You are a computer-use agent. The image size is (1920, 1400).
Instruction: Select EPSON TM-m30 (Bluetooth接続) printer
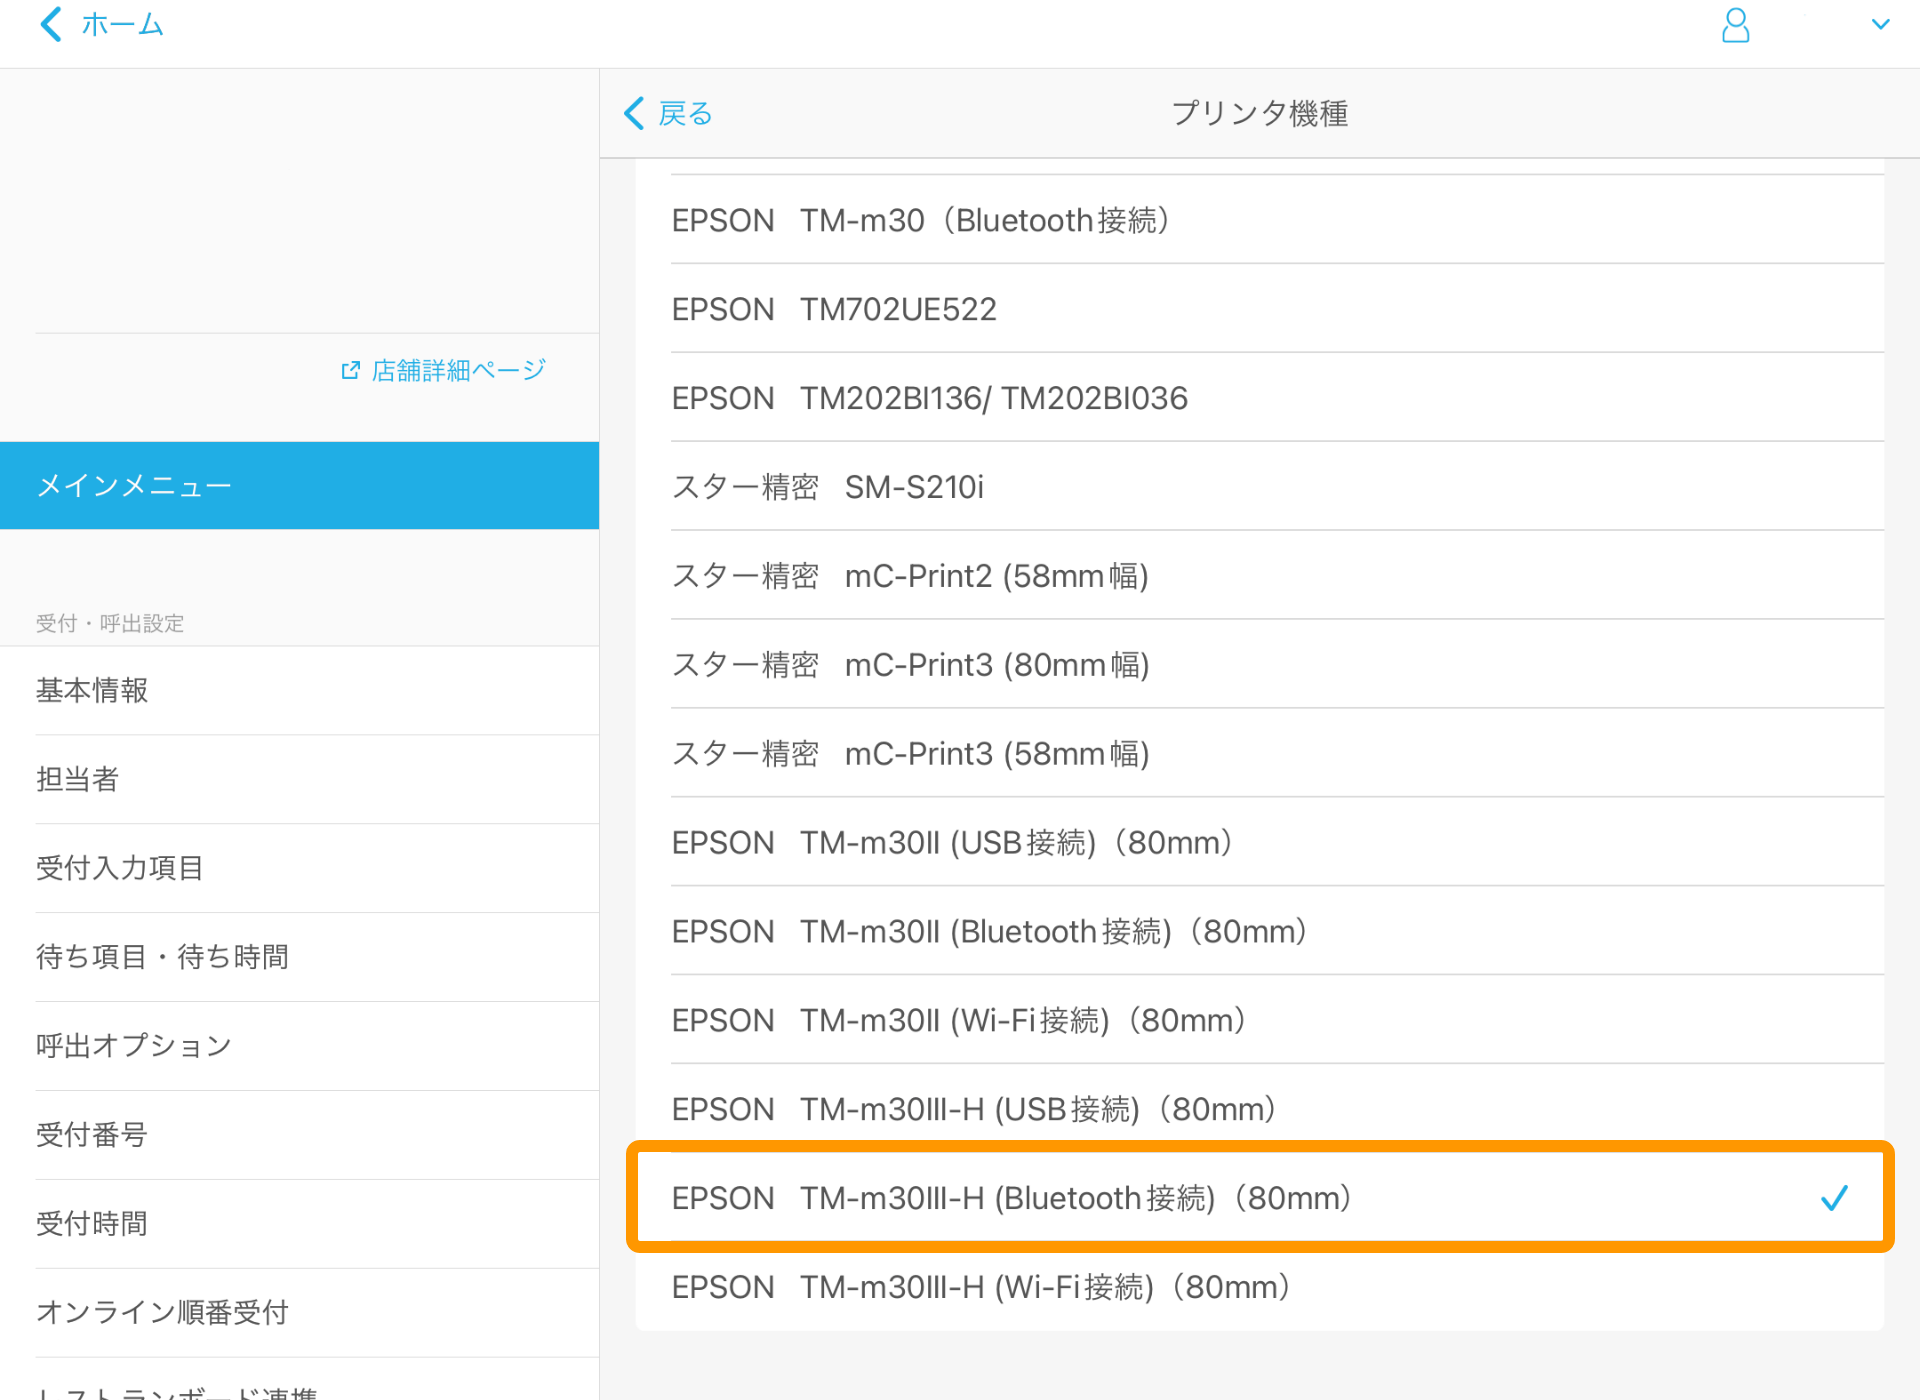click(1259, 220)
